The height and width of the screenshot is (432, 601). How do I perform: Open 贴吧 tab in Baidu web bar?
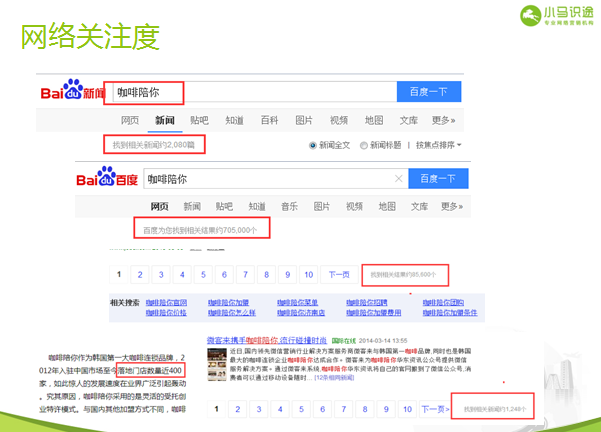[224, 207]
